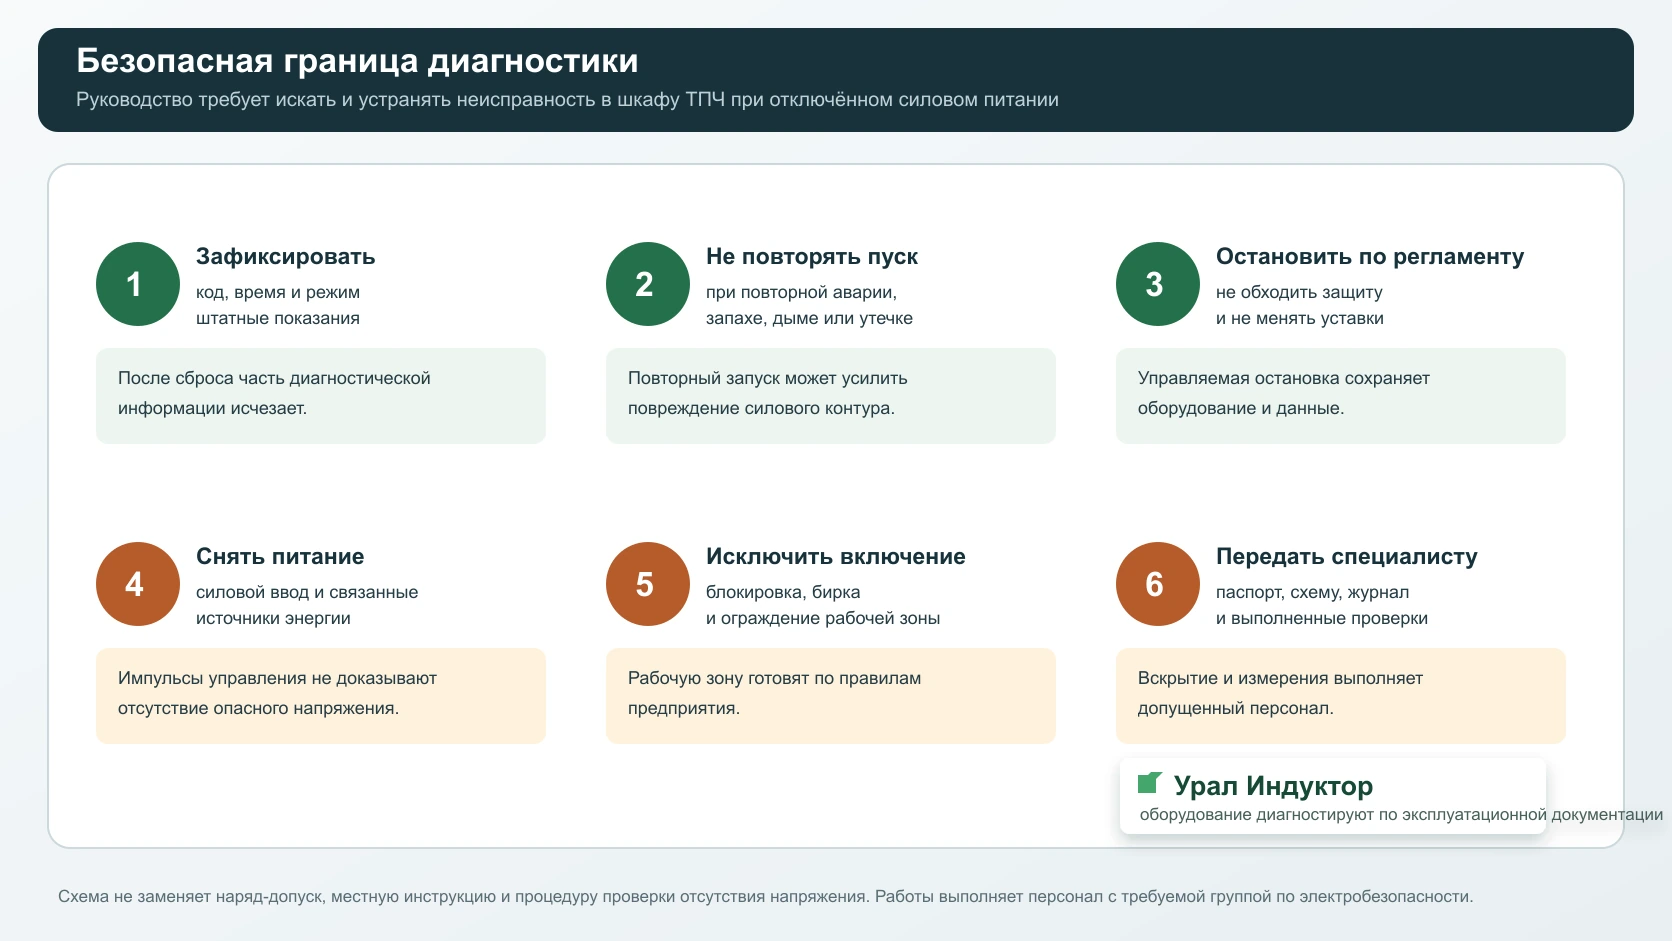Click the title «Безопасная граница диагностики»
This screenshot has width=1672, height=941.
pyautogui.click(x=357, y=61)
